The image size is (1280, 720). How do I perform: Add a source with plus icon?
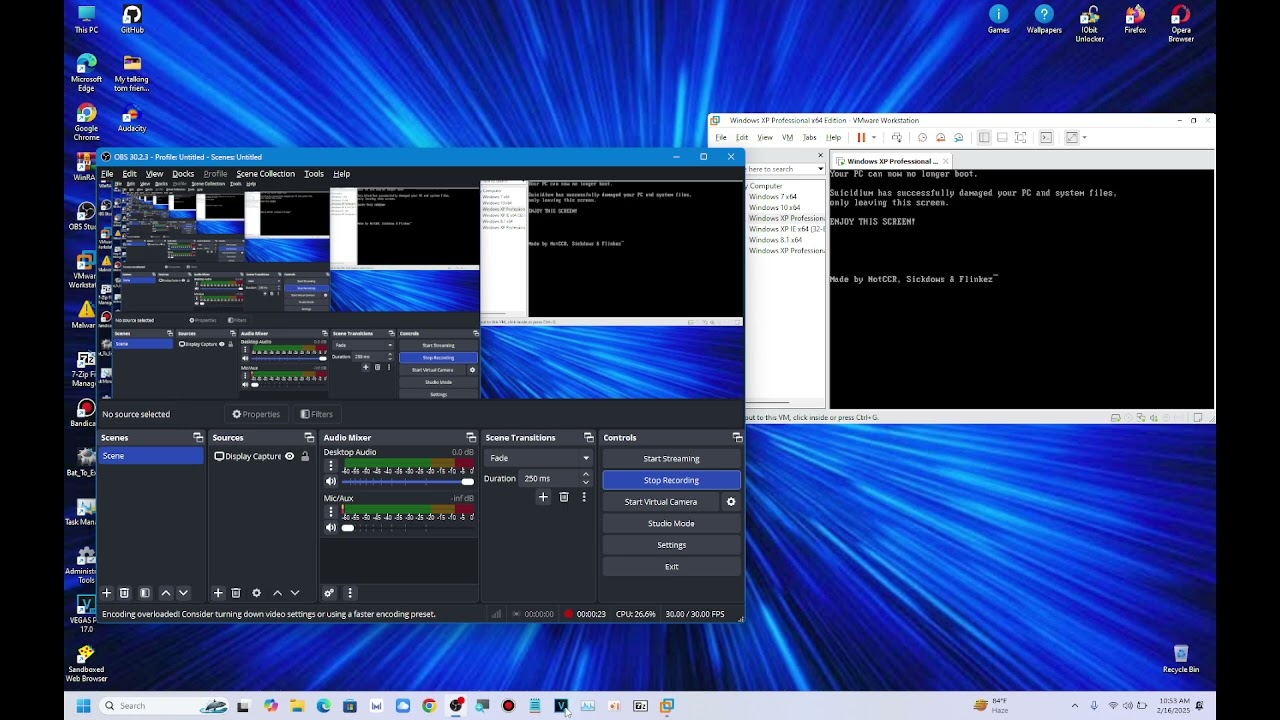pos(218,593)
